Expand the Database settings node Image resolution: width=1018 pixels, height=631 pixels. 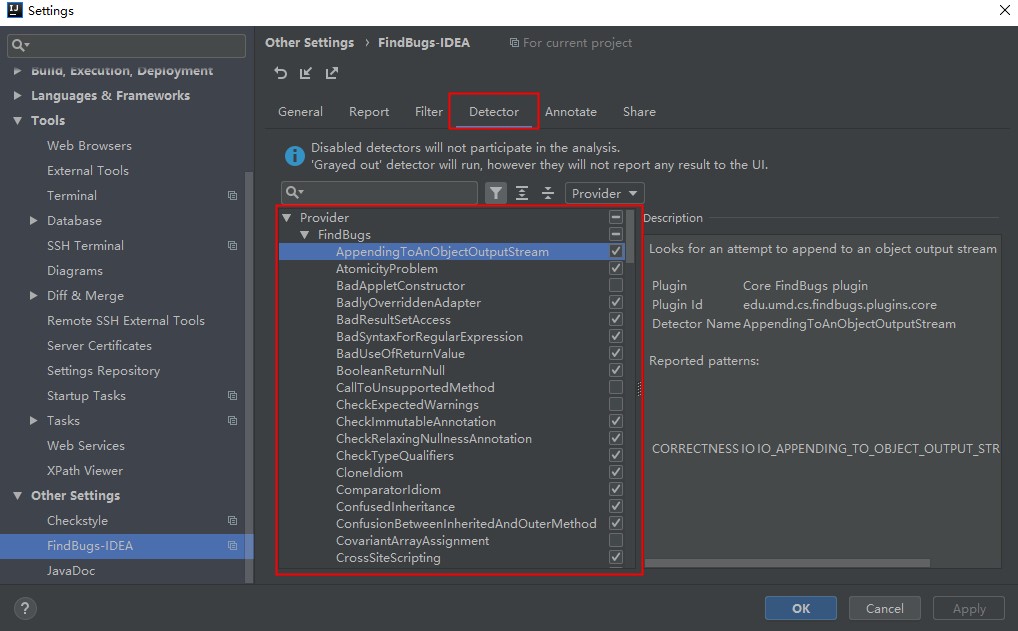tap(34, 221)
